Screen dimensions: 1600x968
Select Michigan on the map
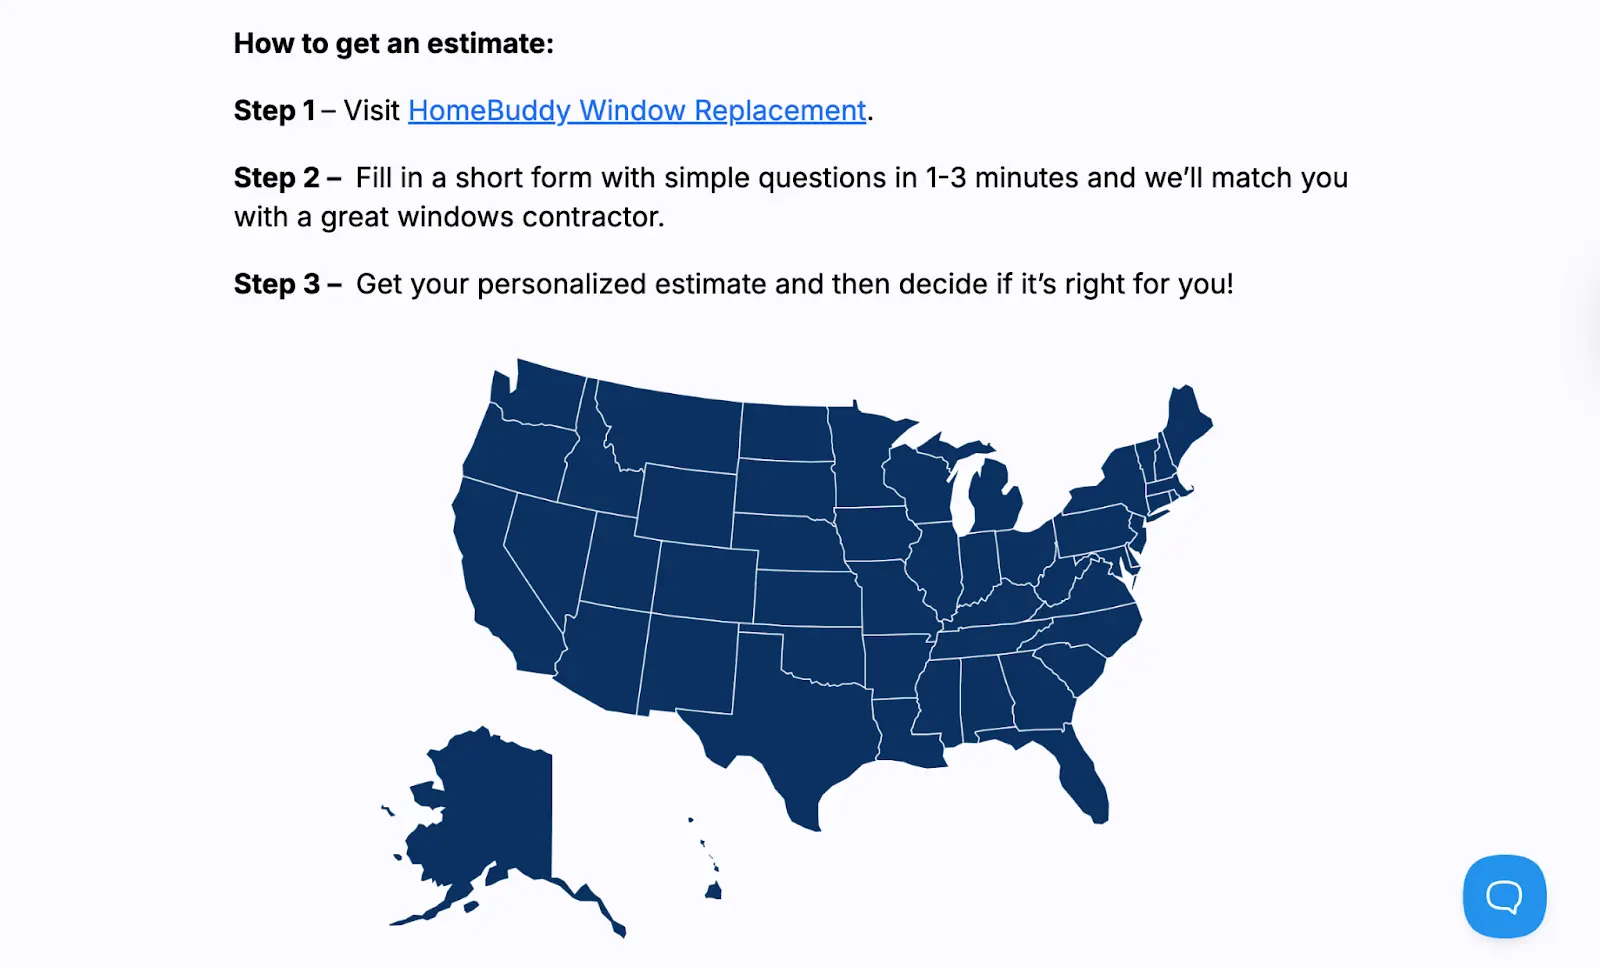tap(993, 497)
